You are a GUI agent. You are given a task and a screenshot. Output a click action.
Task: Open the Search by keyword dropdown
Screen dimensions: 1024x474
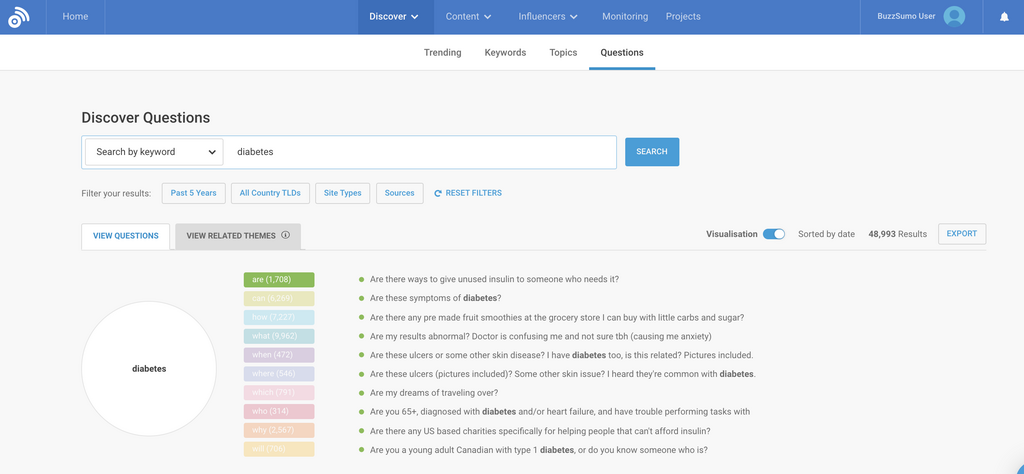coord(153,152)
